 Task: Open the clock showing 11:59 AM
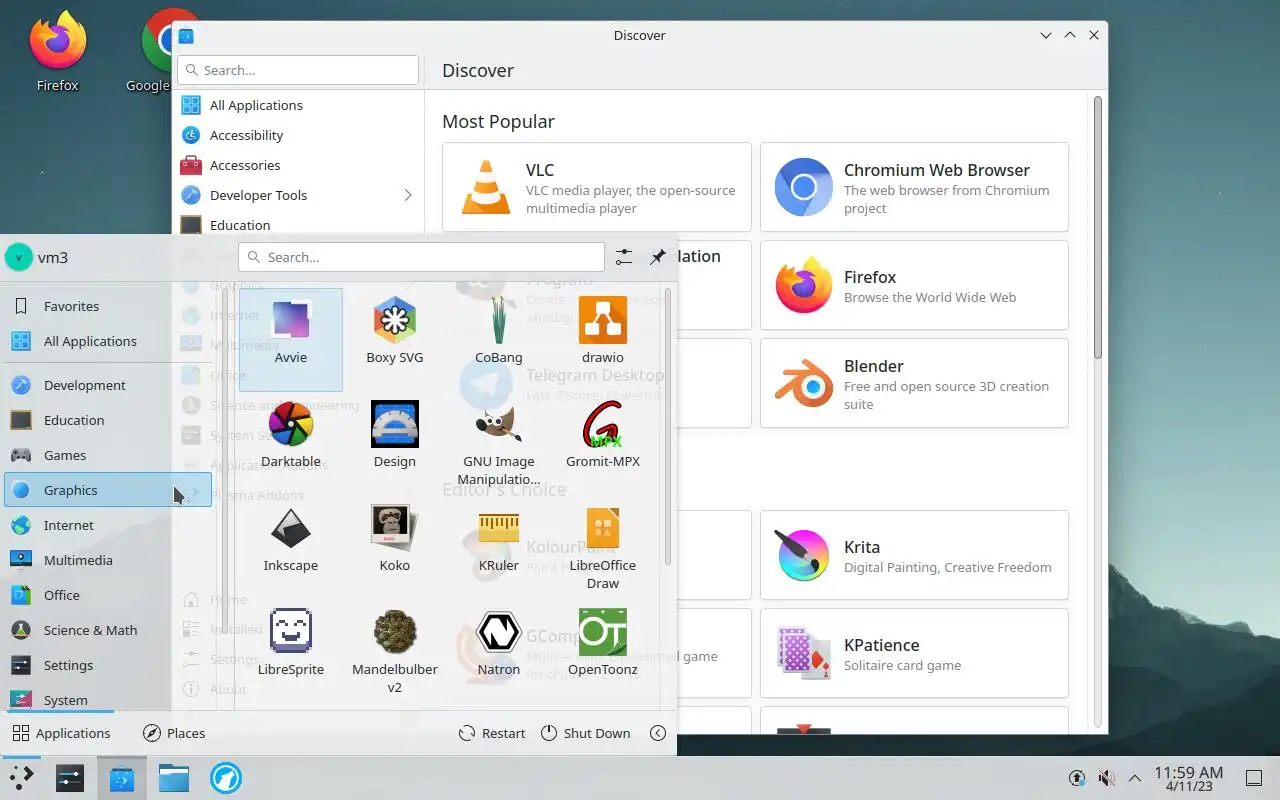pos(1188,778)
